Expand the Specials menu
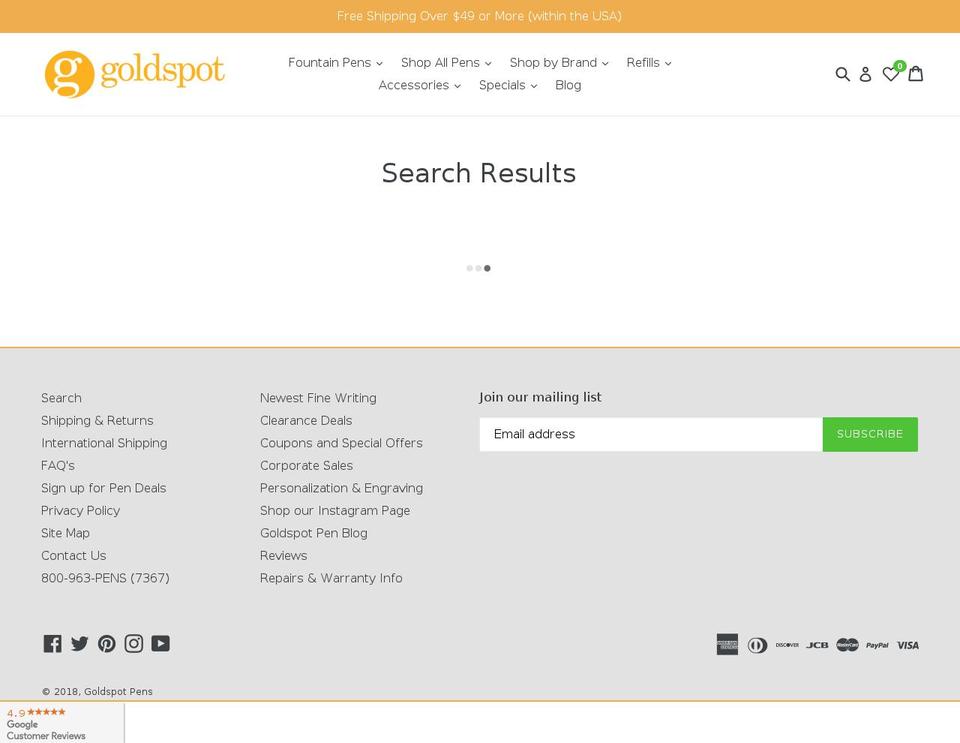This screenshot has height=743, width=960. point(508,85)
